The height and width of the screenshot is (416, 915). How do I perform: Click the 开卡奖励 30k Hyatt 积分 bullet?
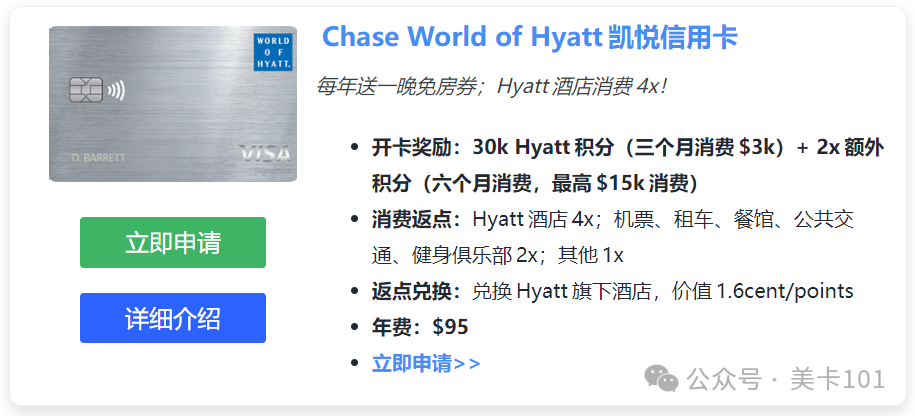tap(628, 166)
